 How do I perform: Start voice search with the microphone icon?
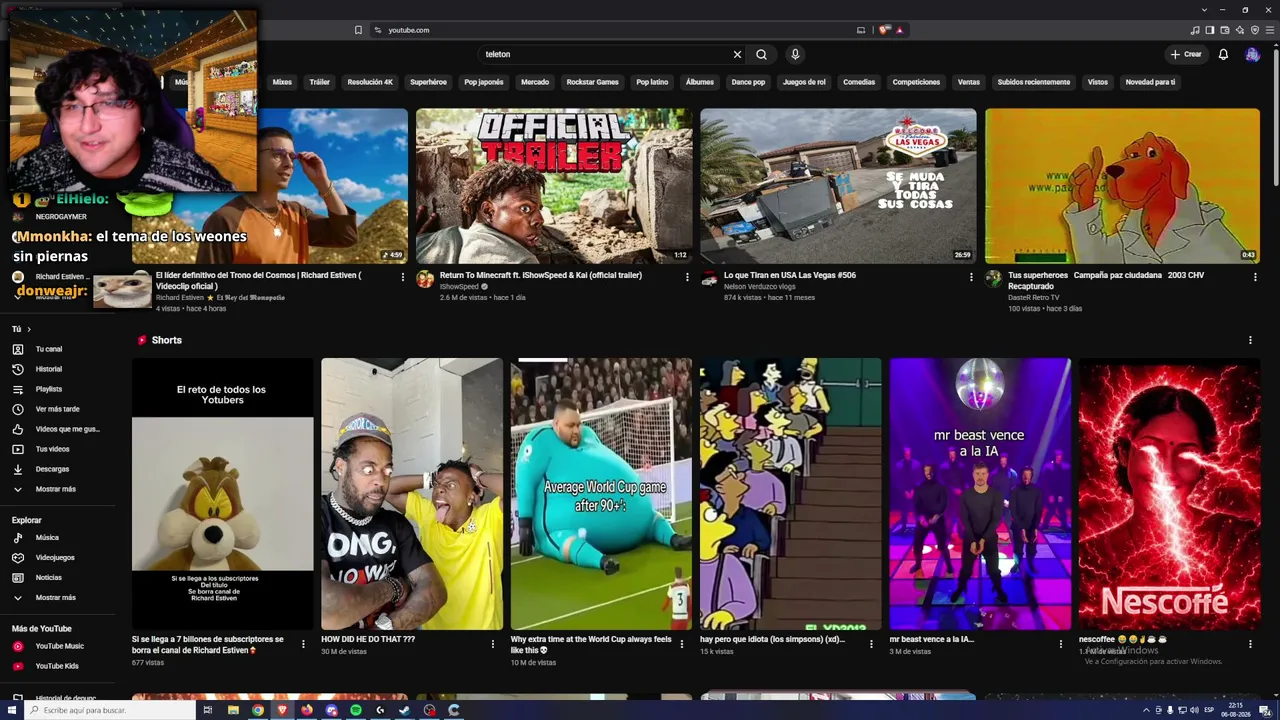(795, 54)
